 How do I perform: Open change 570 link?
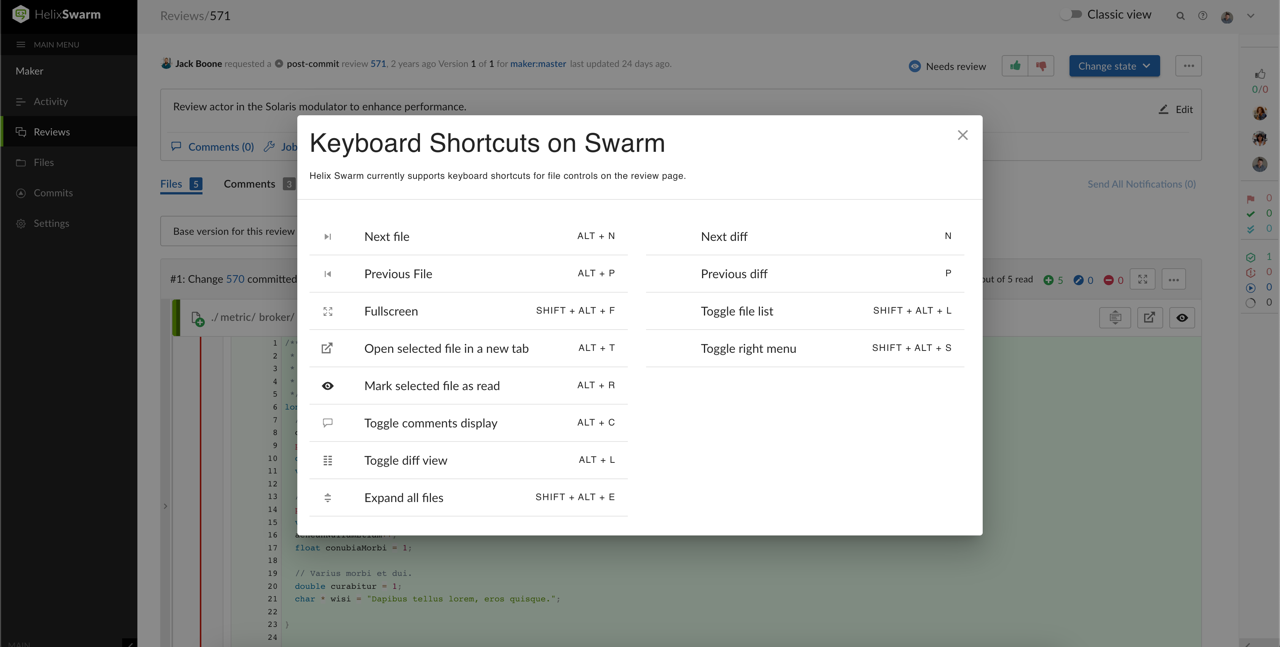tap(235, 280)
